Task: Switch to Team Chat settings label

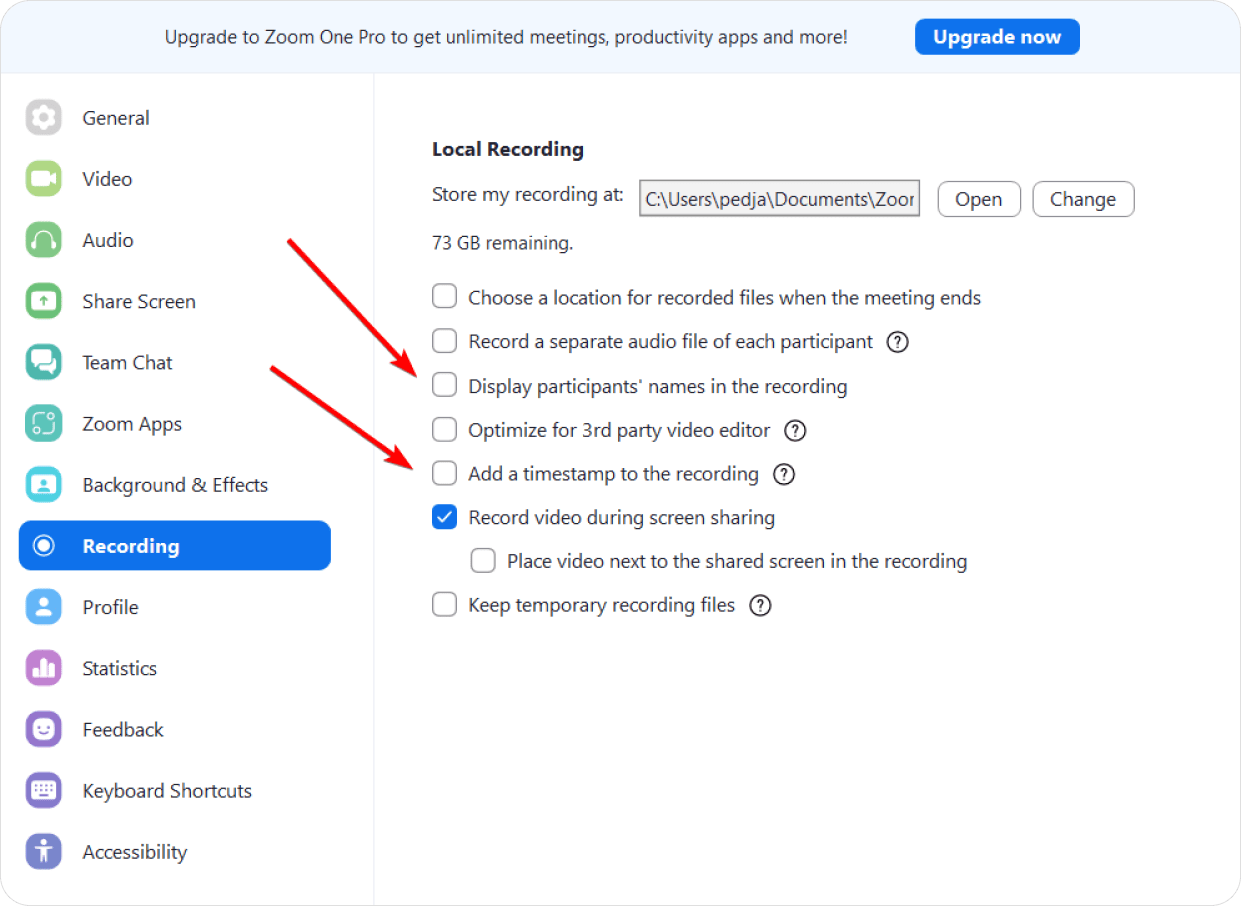Action: [x=127, y=362]
